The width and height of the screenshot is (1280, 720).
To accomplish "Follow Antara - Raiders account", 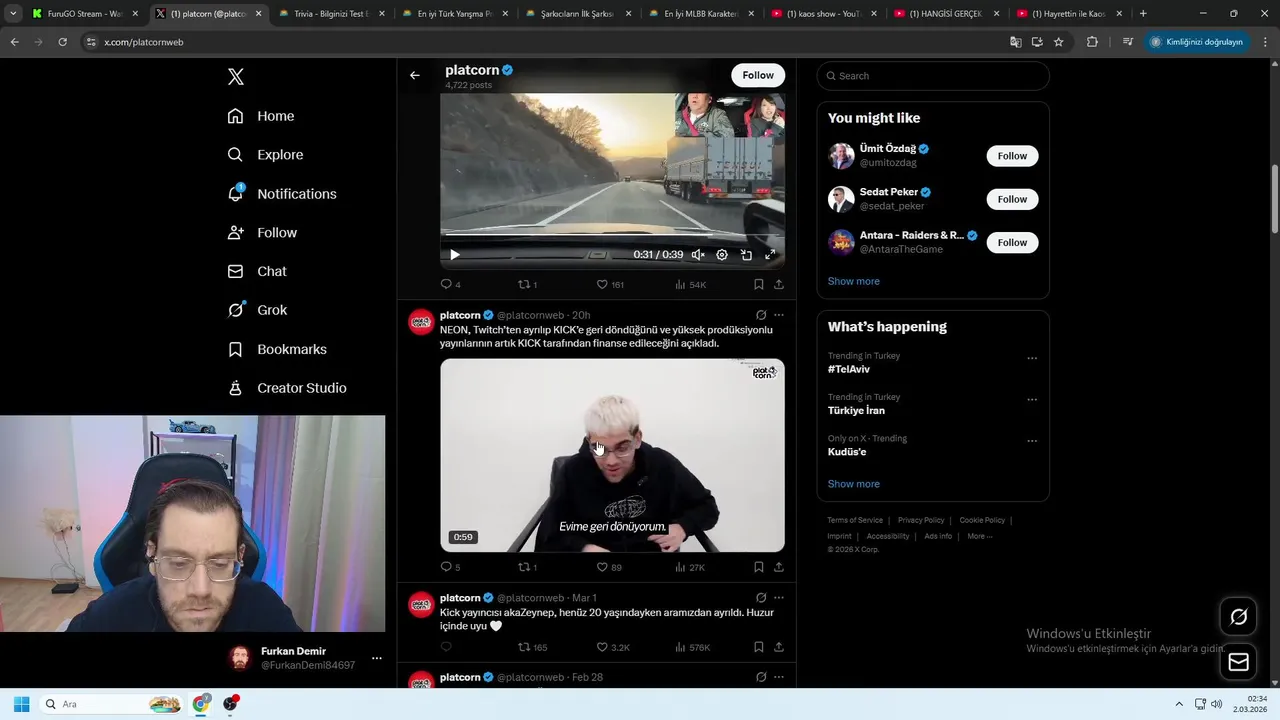I will coord(1012,242).
